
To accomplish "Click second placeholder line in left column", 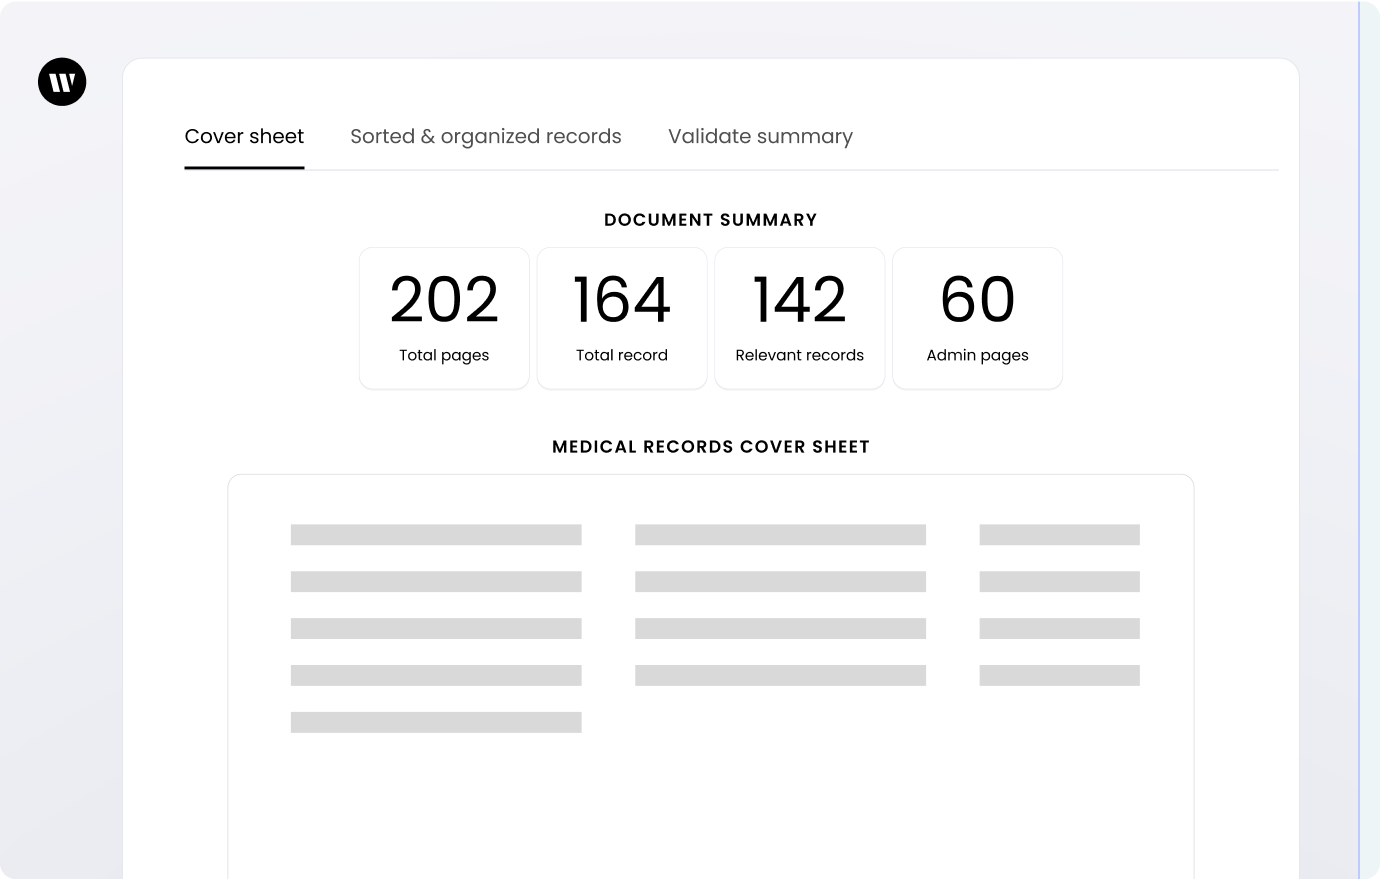I will click(x=436, y=581).
